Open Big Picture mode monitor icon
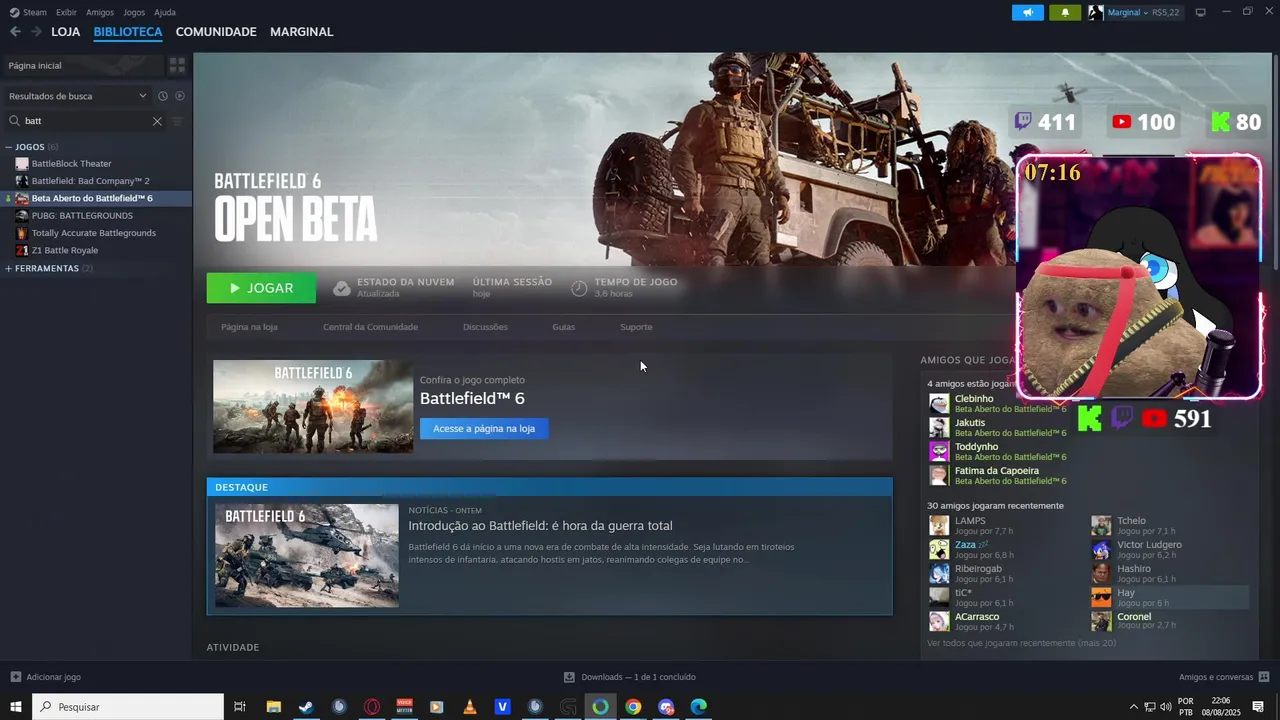The image size is (1280, 720). (x=1201, y=13)
